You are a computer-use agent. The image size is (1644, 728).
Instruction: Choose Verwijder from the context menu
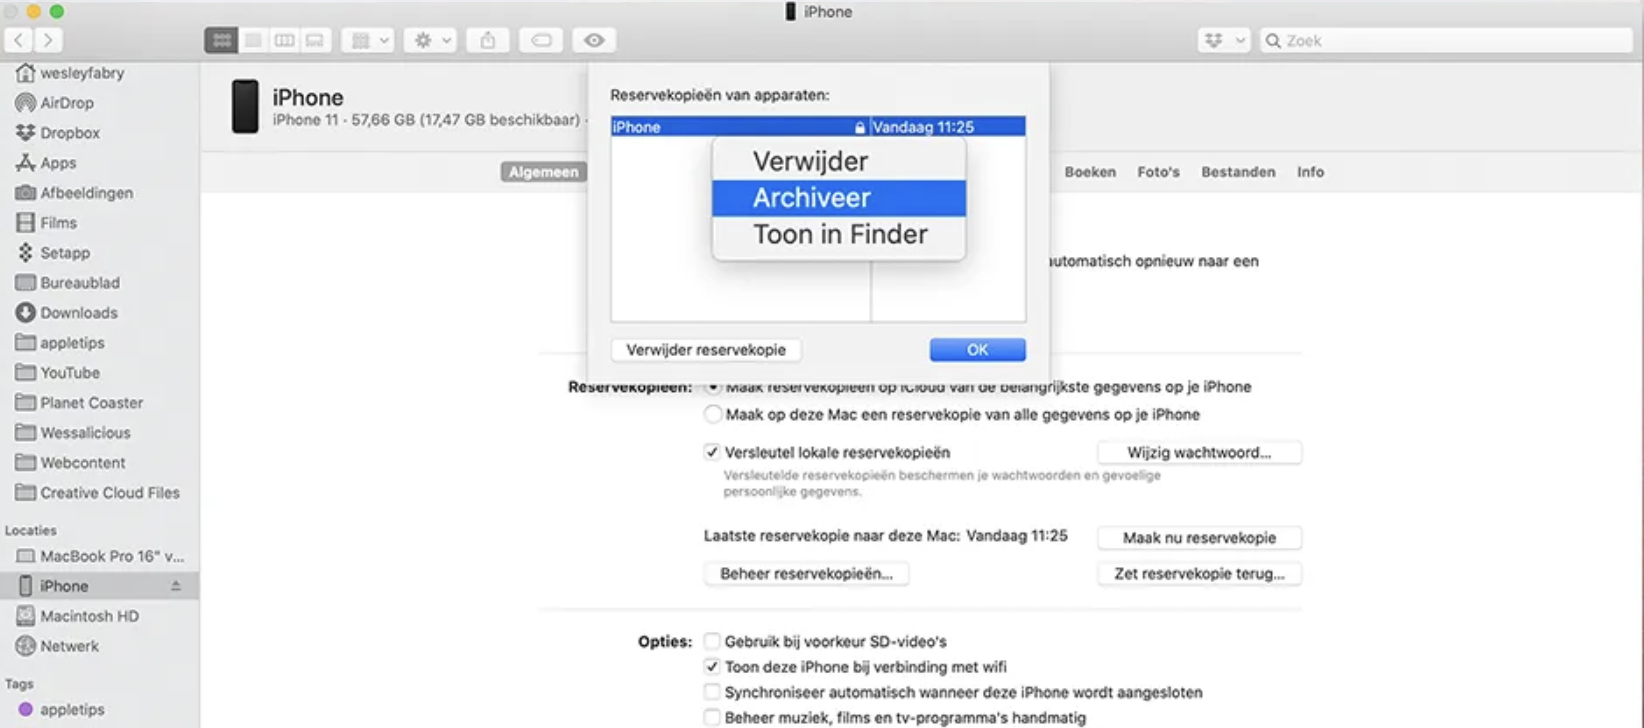839,161
